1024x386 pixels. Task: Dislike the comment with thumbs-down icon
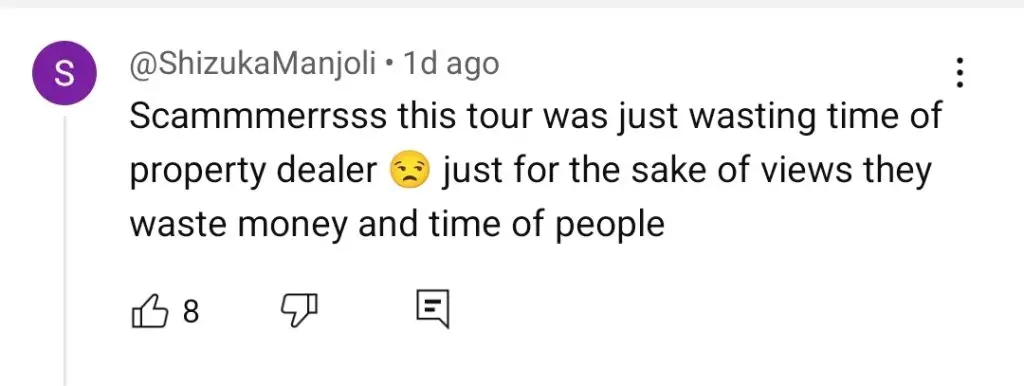299,311
